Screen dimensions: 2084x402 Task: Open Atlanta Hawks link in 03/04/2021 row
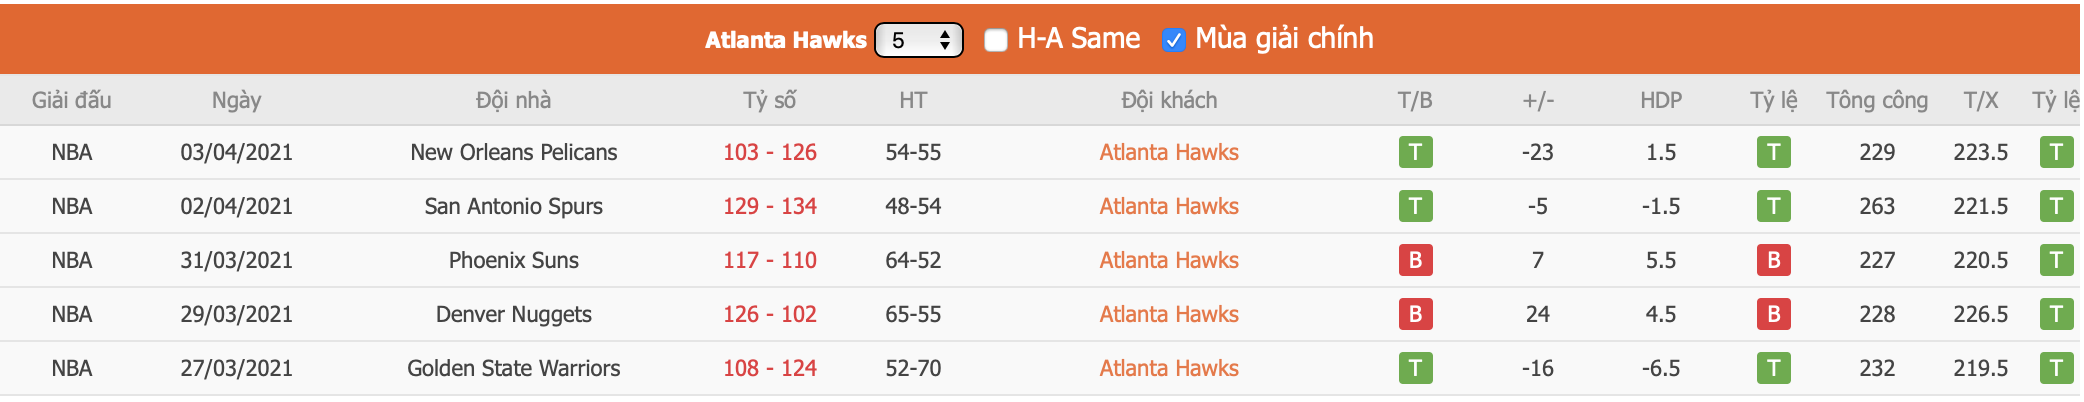[x=1168, y=152]
